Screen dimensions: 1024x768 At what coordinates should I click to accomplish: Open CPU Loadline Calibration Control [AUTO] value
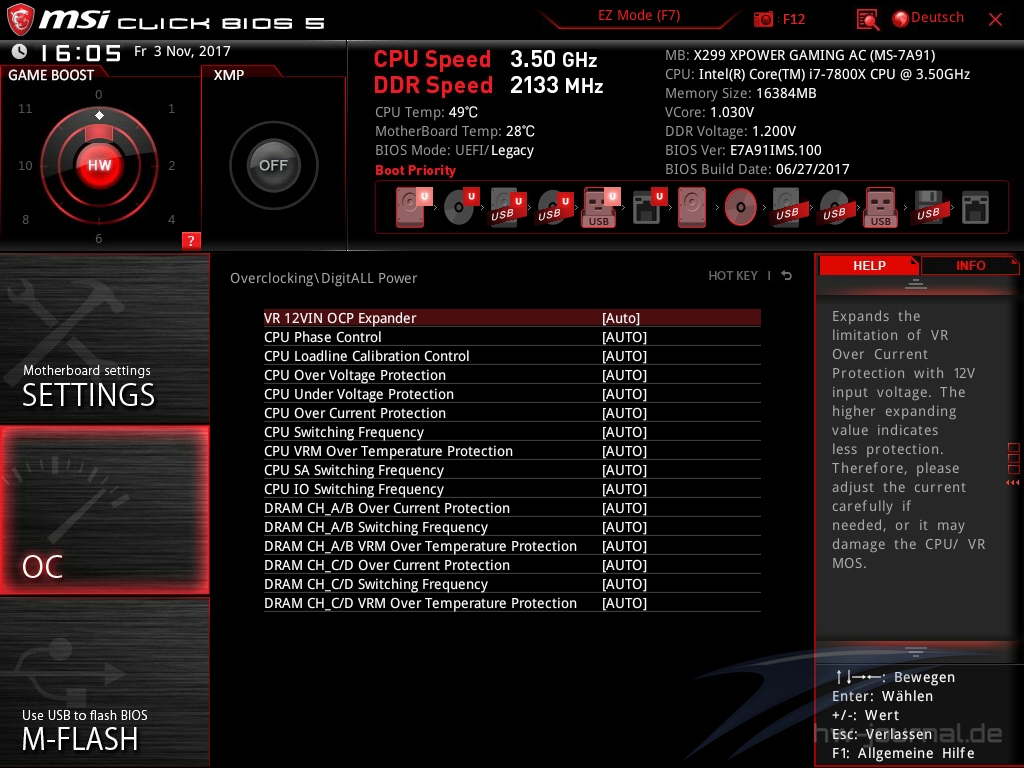[x=624, y=356]
